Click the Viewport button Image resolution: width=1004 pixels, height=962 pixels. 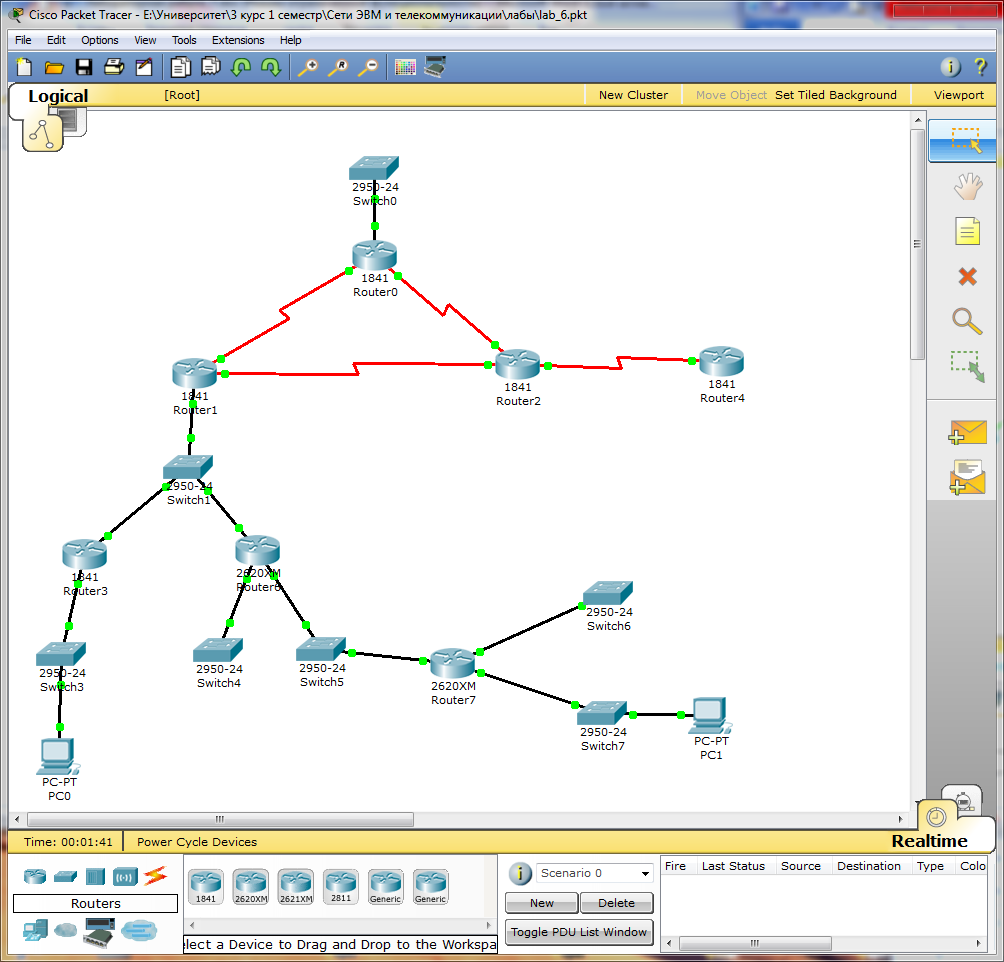point(959,95)
